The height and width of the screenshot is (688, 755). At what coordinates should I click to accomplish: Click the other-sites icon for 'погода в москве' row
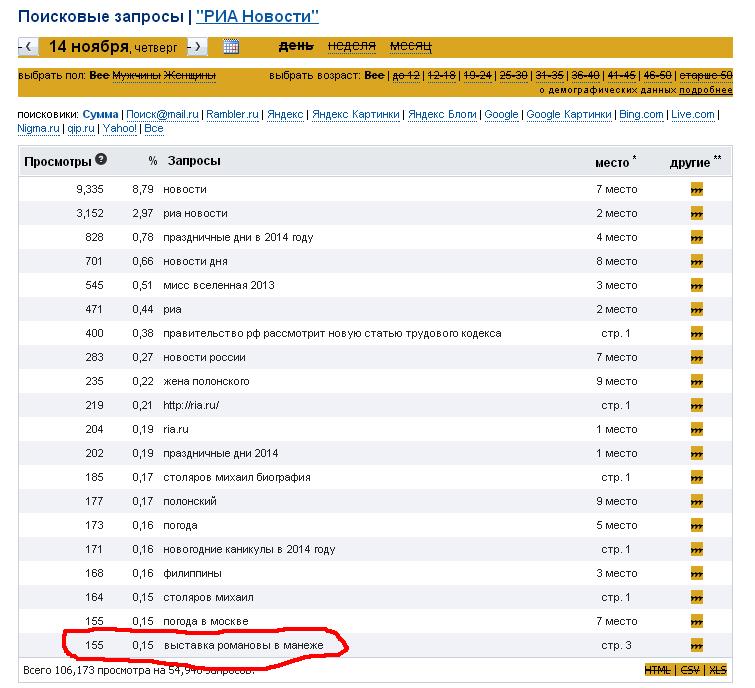tap(697, 621)
